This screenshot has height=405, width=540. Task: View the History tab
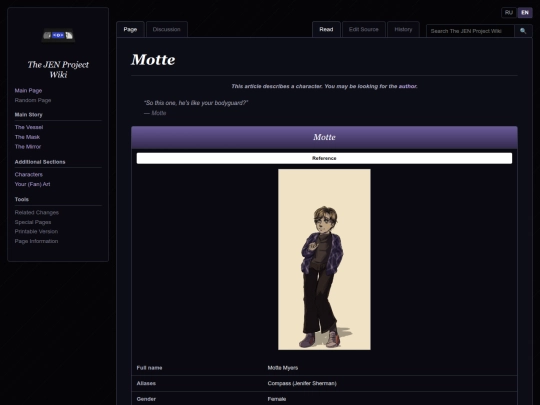click(403, 29)
